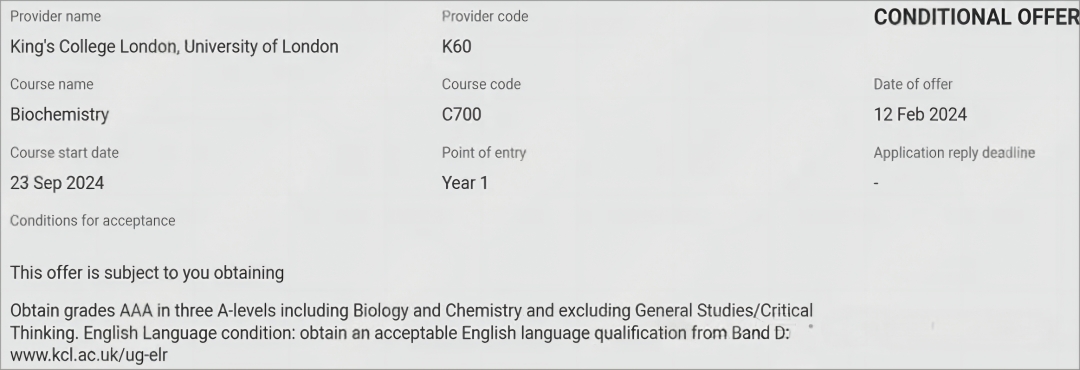Select the 23 Sep 2024 start date

pos(57,183)
